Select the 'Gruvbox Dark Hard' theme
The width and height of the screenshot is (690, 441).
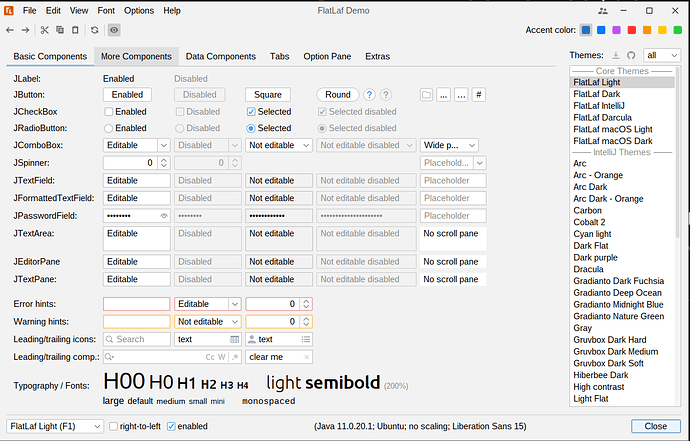click(623, 340)
